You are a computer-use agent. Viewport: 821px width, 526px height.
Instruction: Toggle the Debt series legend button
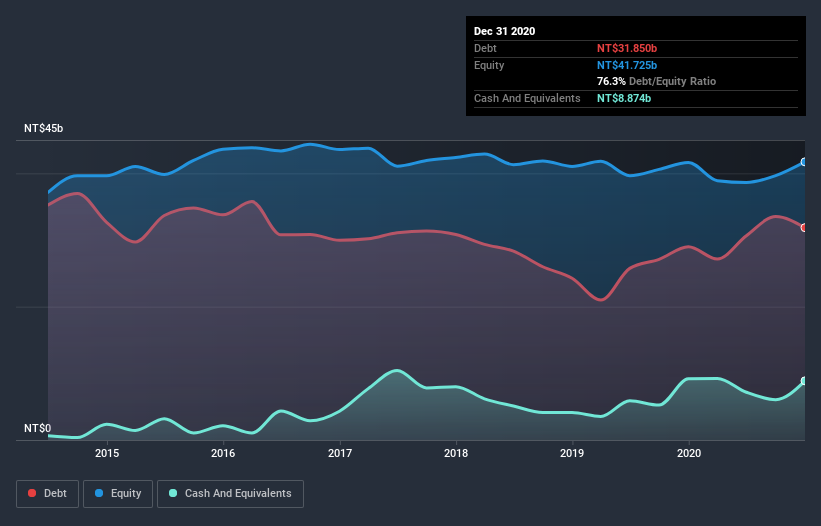pos(47,494)
